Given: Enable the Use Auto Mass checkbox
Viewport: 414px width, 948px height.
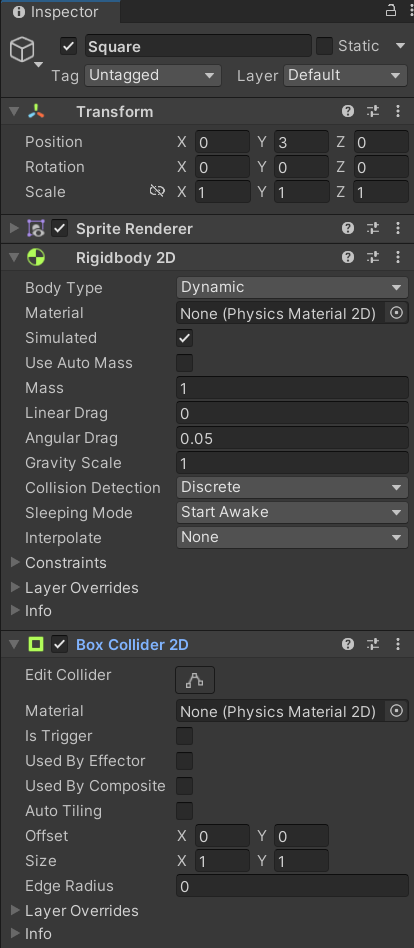Looking at the screenshot, I should 184,363.
